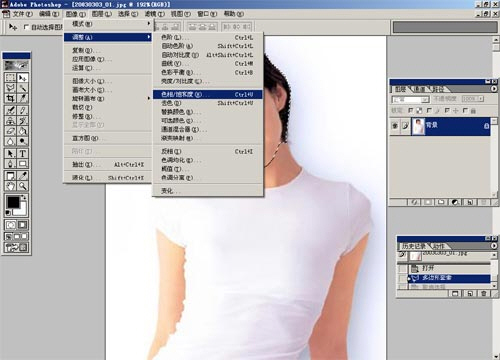Select the Clone Stamp tool

coord(10,120)
